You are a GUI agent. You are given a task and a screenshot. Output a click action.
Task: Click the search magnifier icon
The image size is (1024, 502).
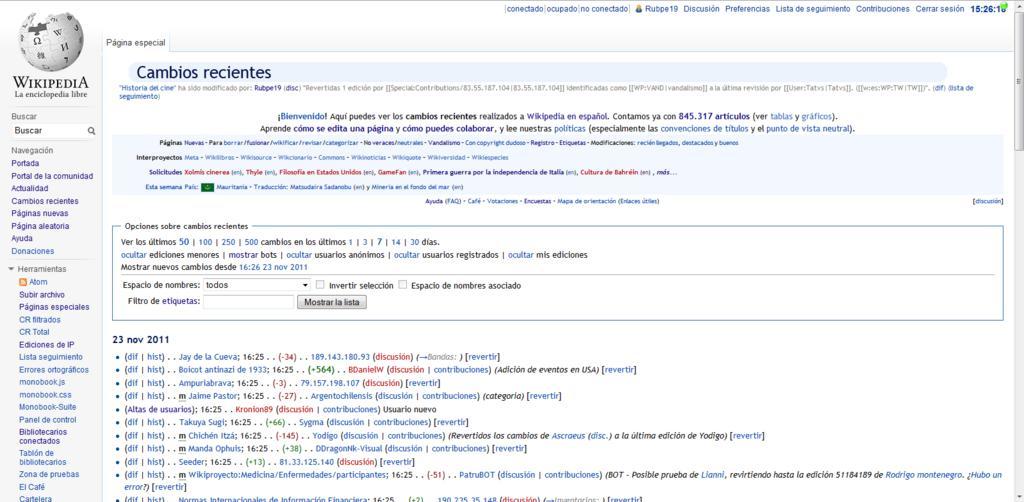(91, 131)
